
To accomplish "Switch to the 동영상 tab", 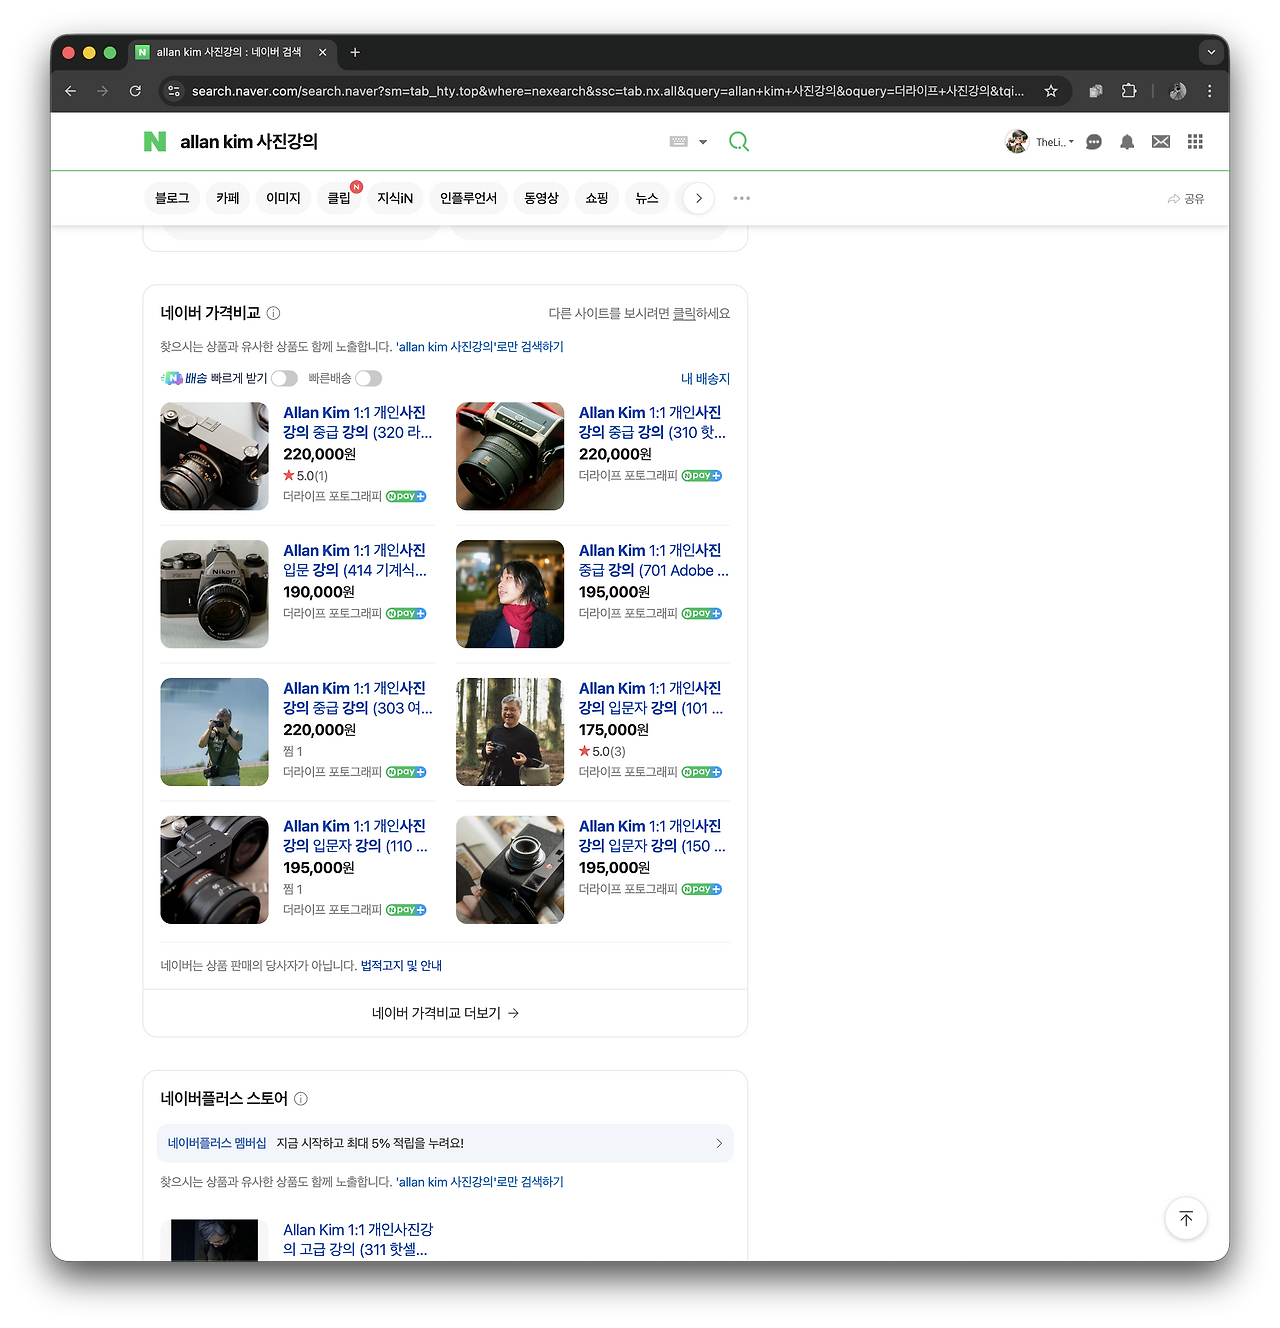I will [x=541, y=198].
